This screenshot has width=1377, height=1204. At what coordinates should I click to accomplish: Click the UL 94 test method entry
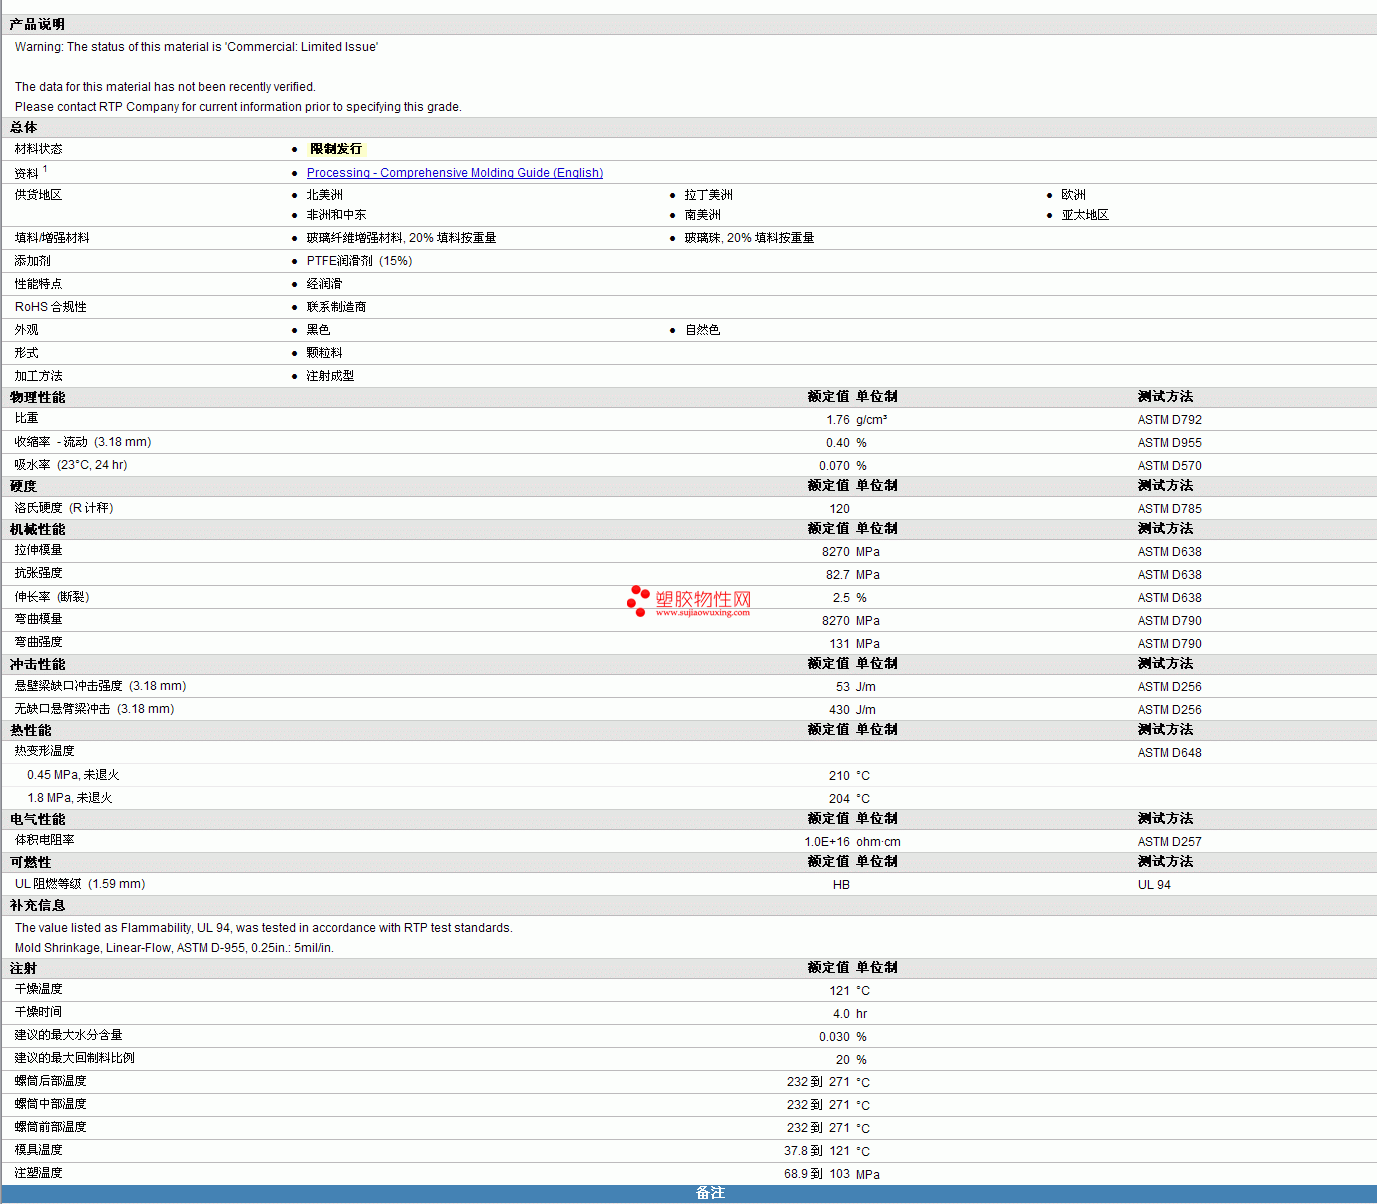tap(1154, 885)
